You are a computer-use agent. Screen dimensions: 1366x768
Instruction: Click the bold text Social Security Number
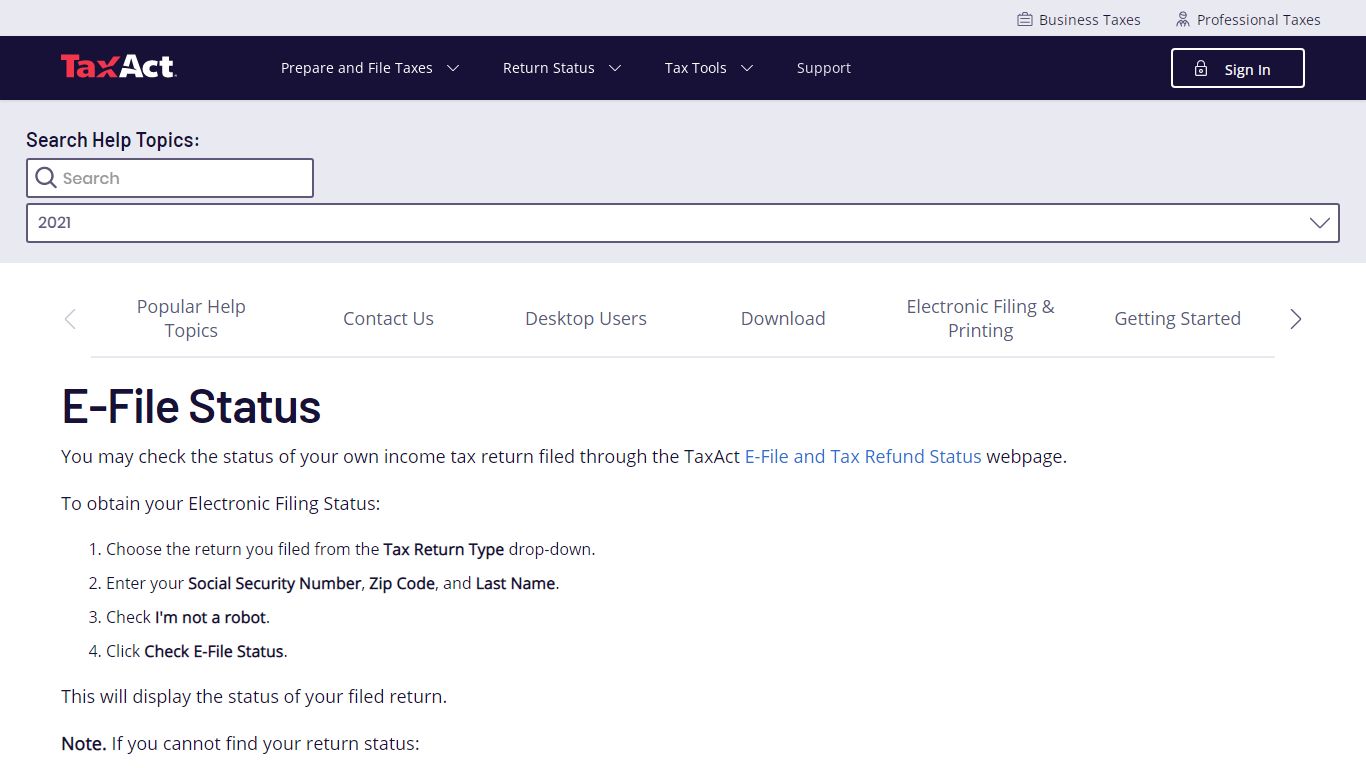pos(275,583)
